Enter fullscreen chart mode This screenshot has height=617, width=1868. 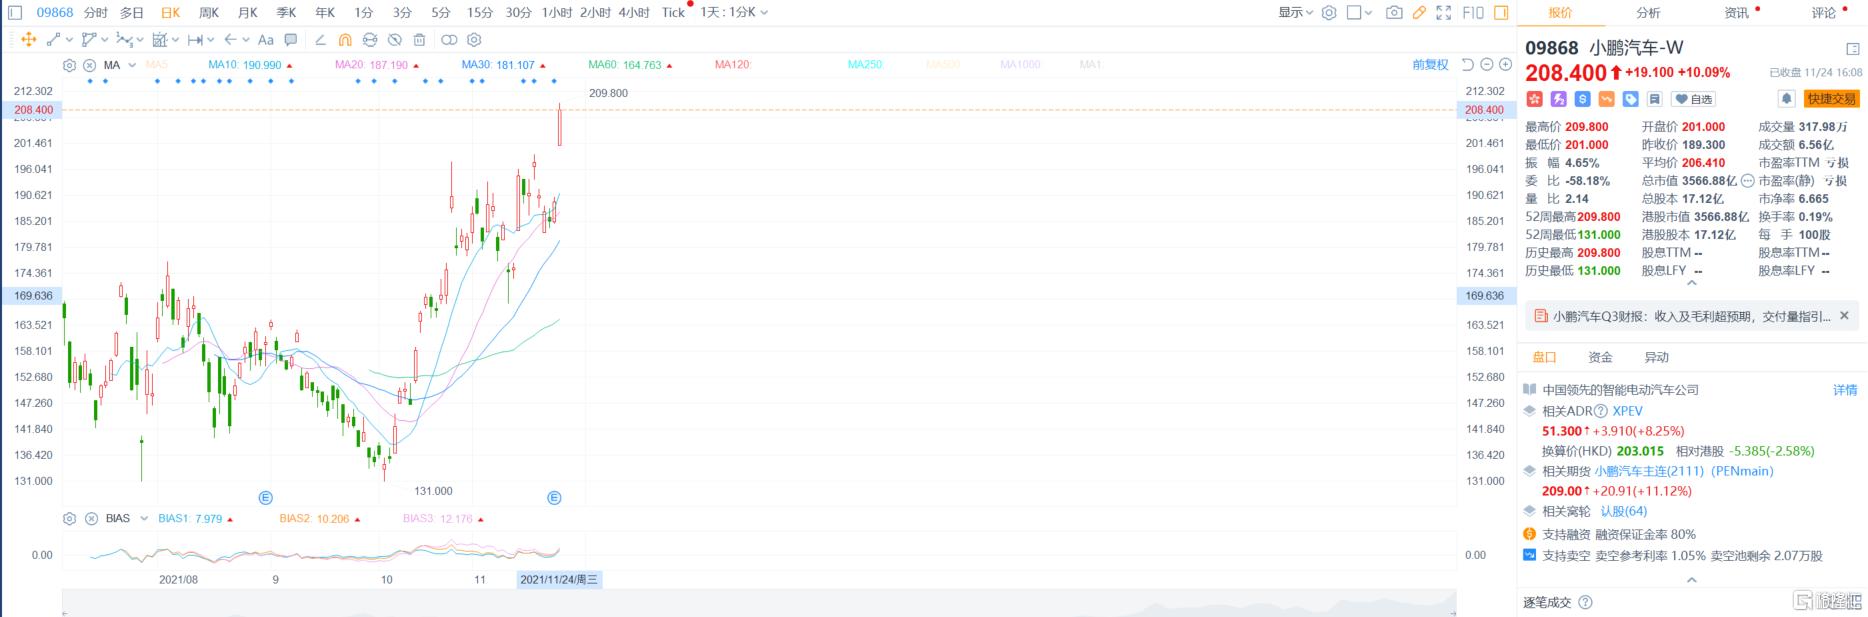coord(1444,13)
